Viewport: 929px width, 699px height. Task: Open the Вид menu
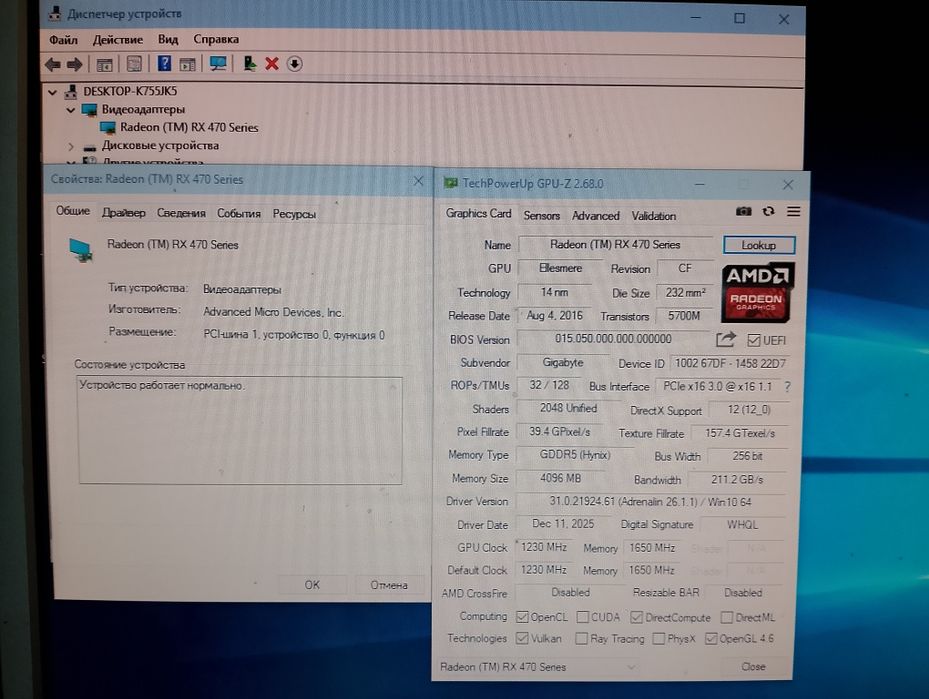click(168, 39)
